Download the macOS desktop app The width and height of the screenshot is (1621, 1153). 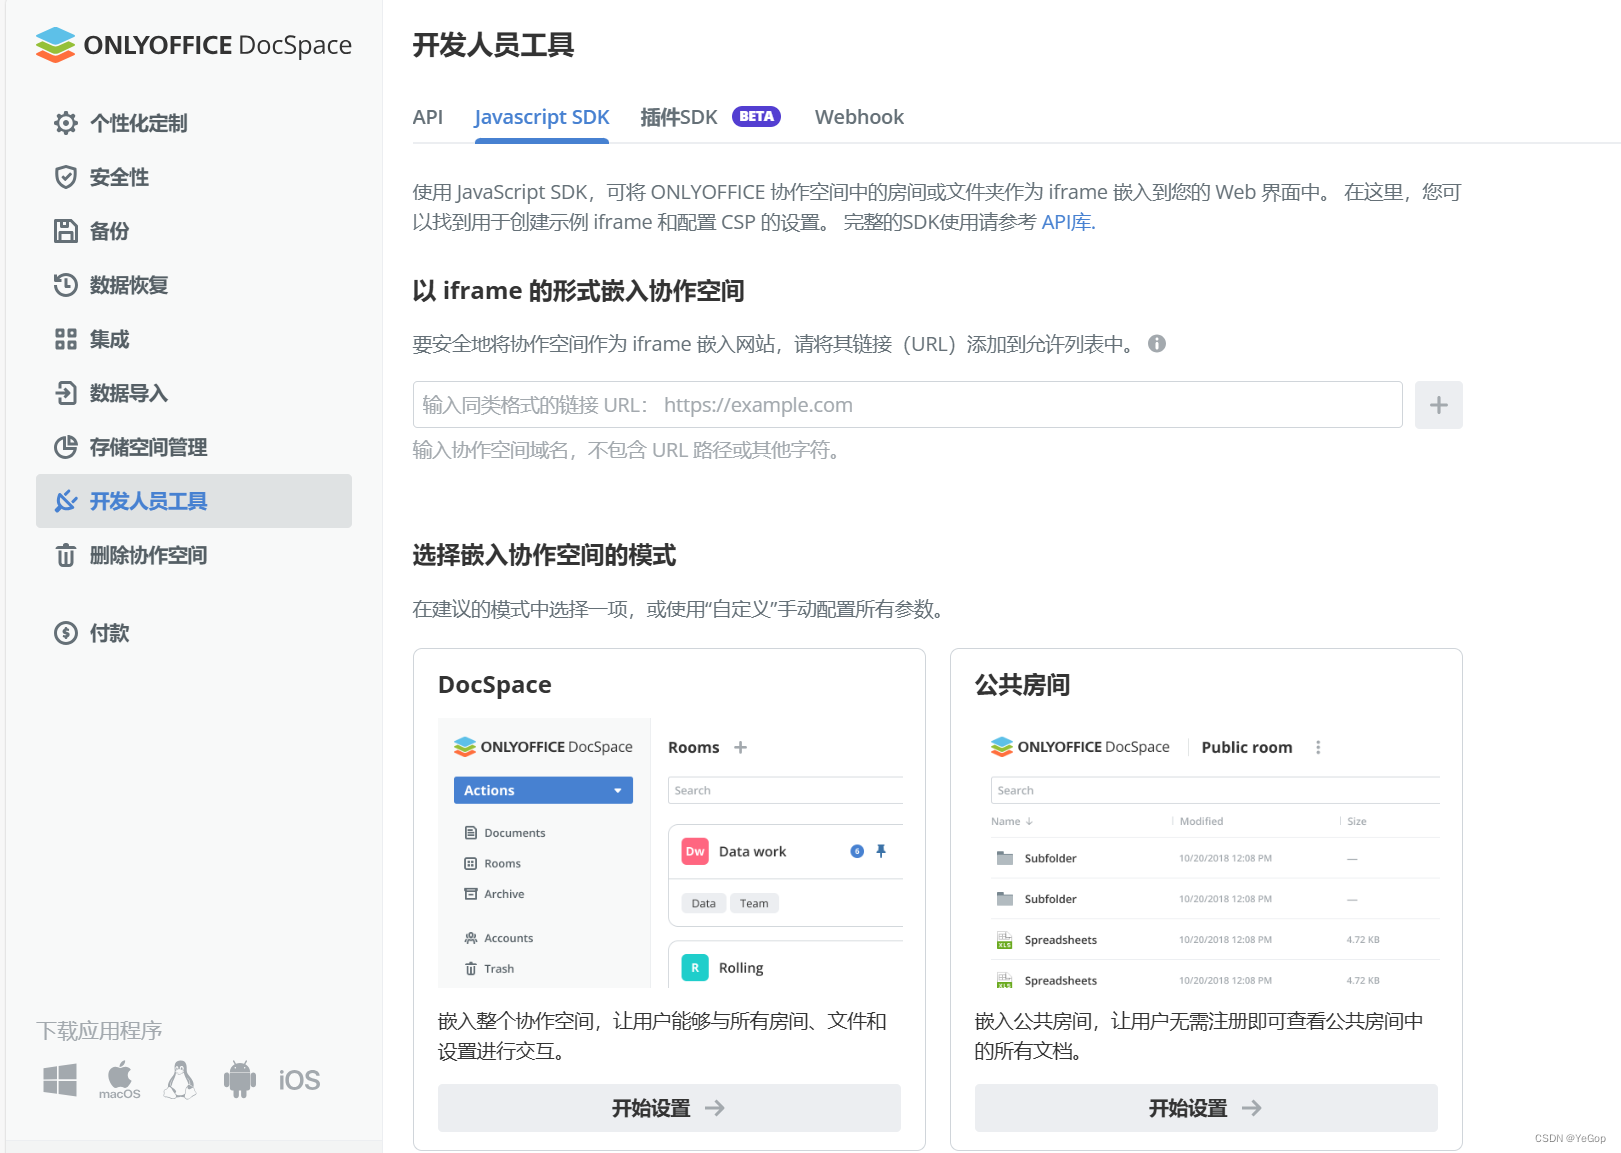pos(120,1080)
